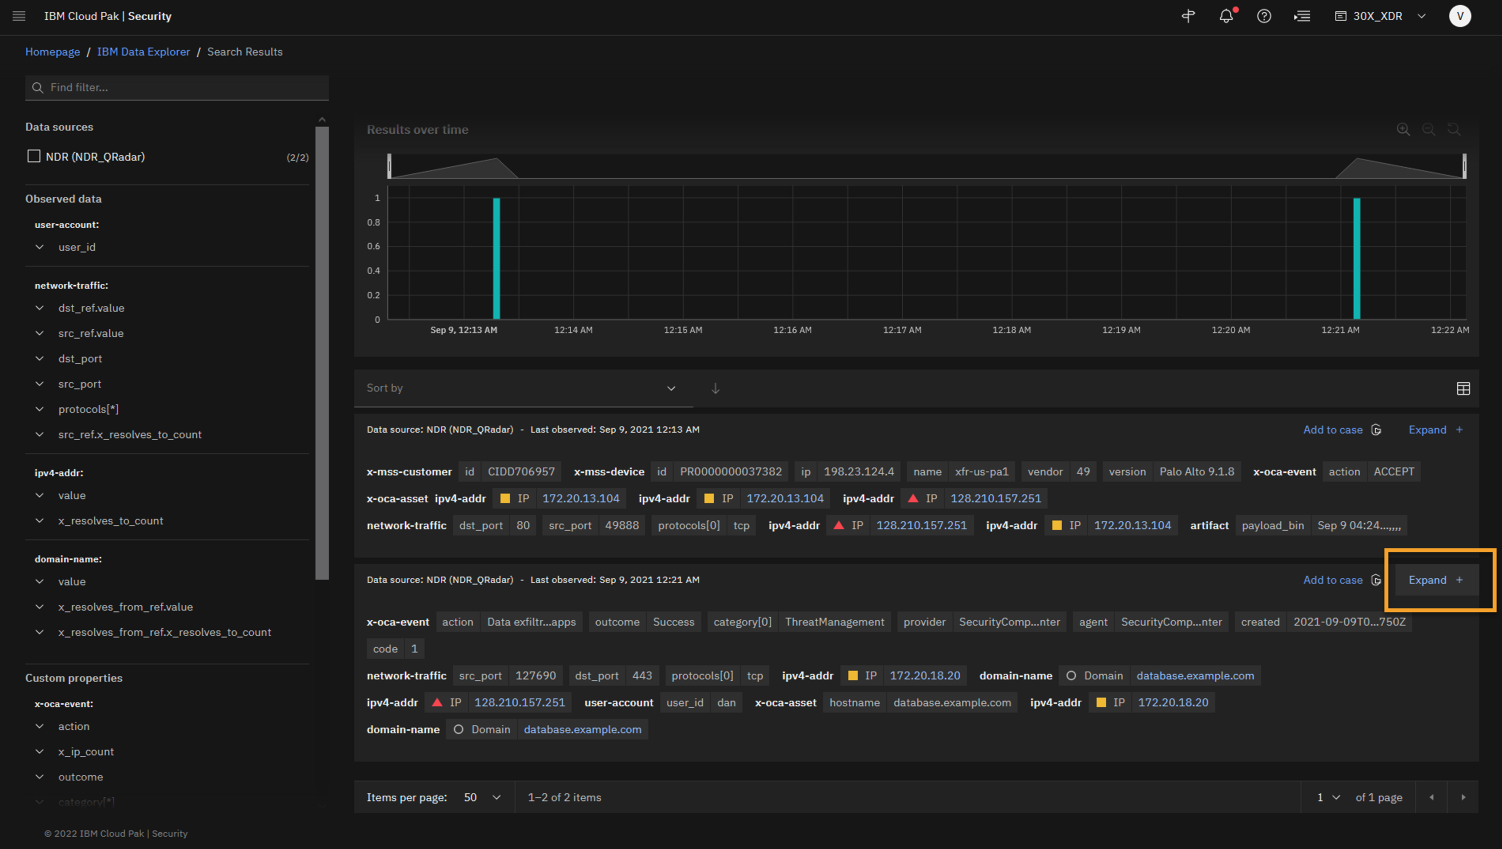Click the left timeline range handle
The height and width of the screenshot is (849, 1502).
point(389,166)
